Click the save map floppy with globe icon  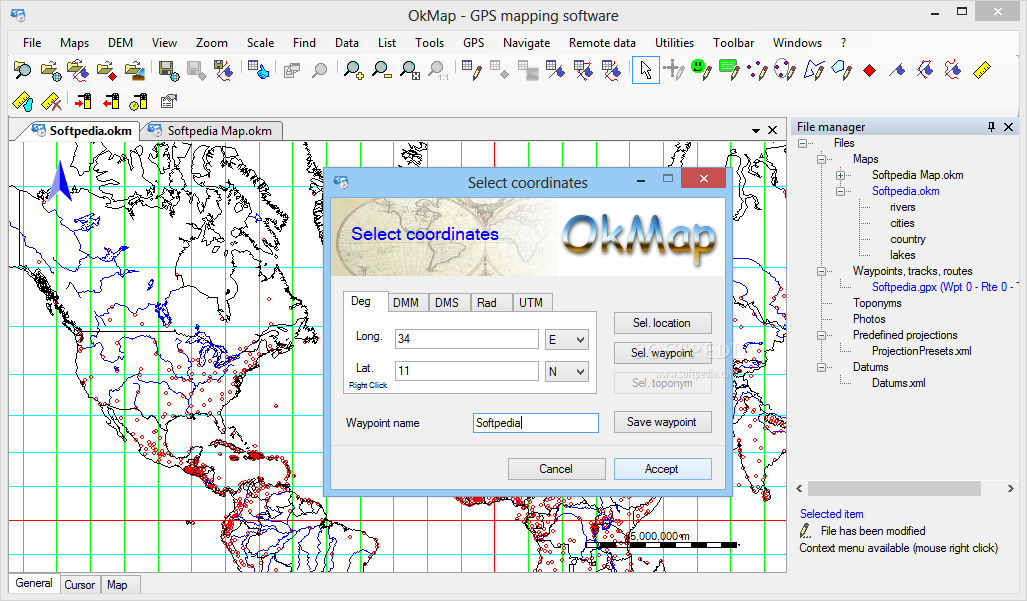168,69
